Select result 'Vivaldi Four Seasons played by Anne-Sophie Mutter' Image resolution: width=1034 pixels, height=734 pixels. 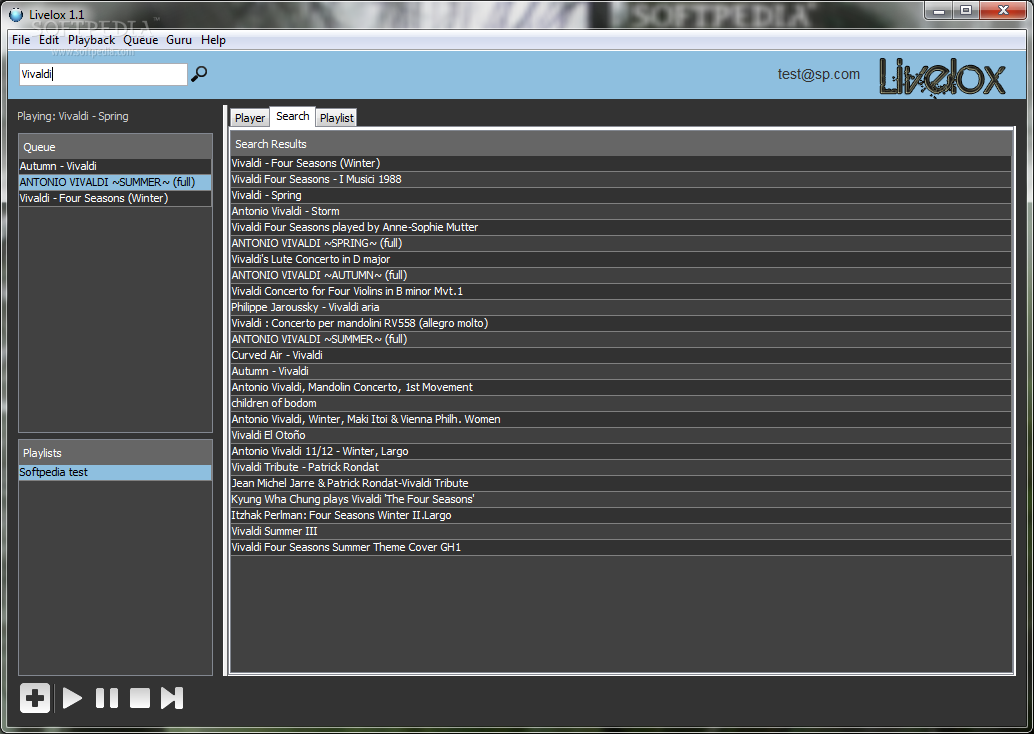pyautogui.click(x=621, y=227)
